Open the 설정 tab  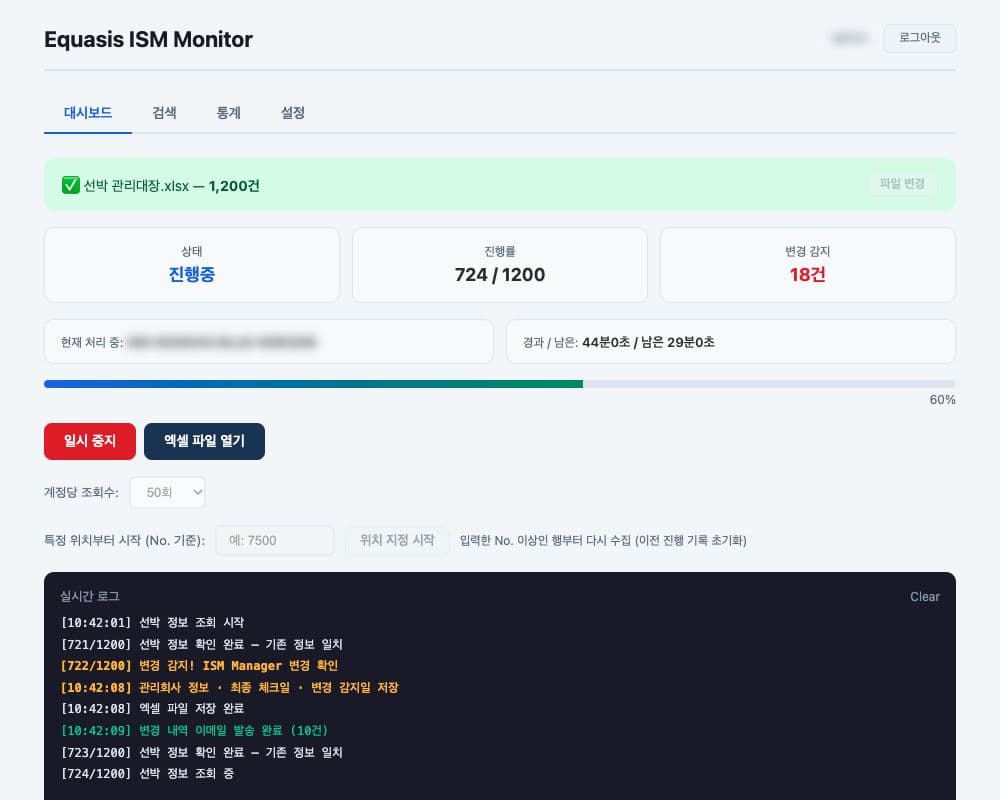[x=293, y=113]
